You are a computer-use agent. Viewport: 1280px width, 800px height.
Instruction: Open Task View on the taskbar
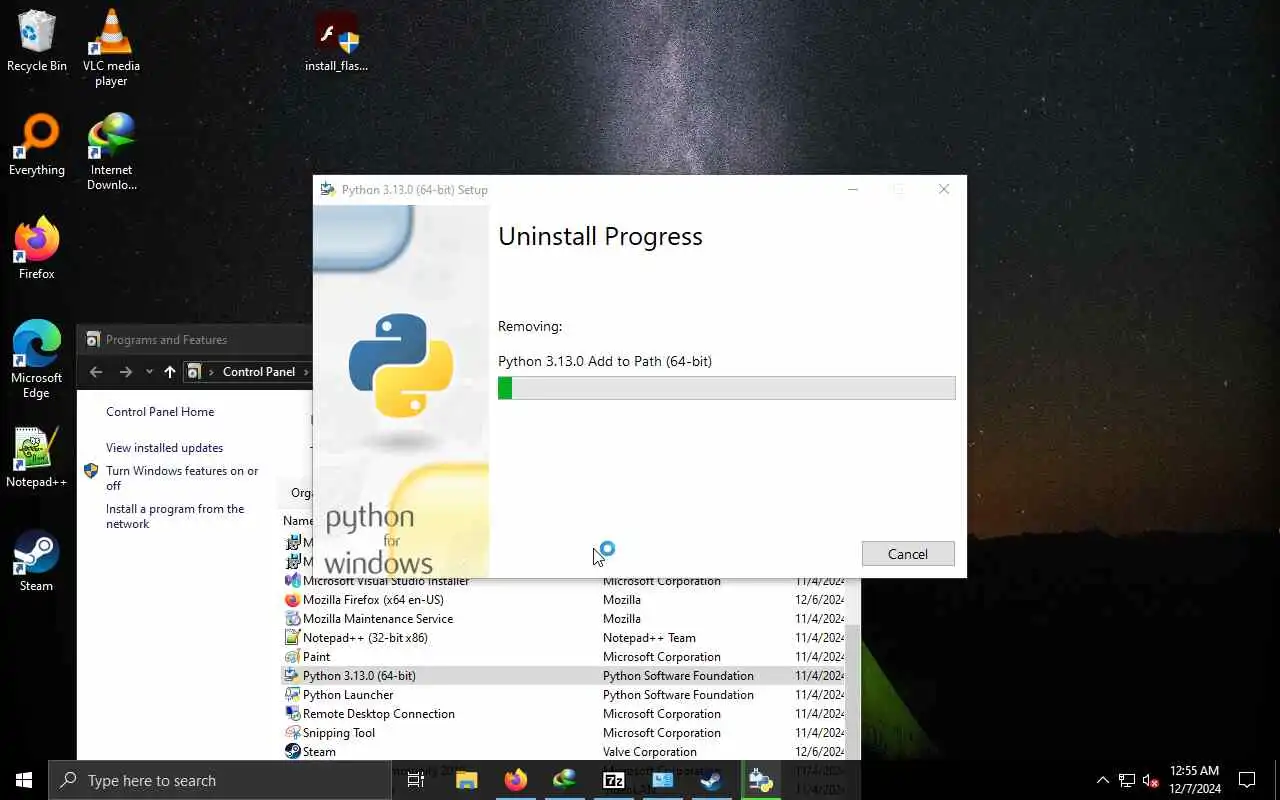coord(416,780)
